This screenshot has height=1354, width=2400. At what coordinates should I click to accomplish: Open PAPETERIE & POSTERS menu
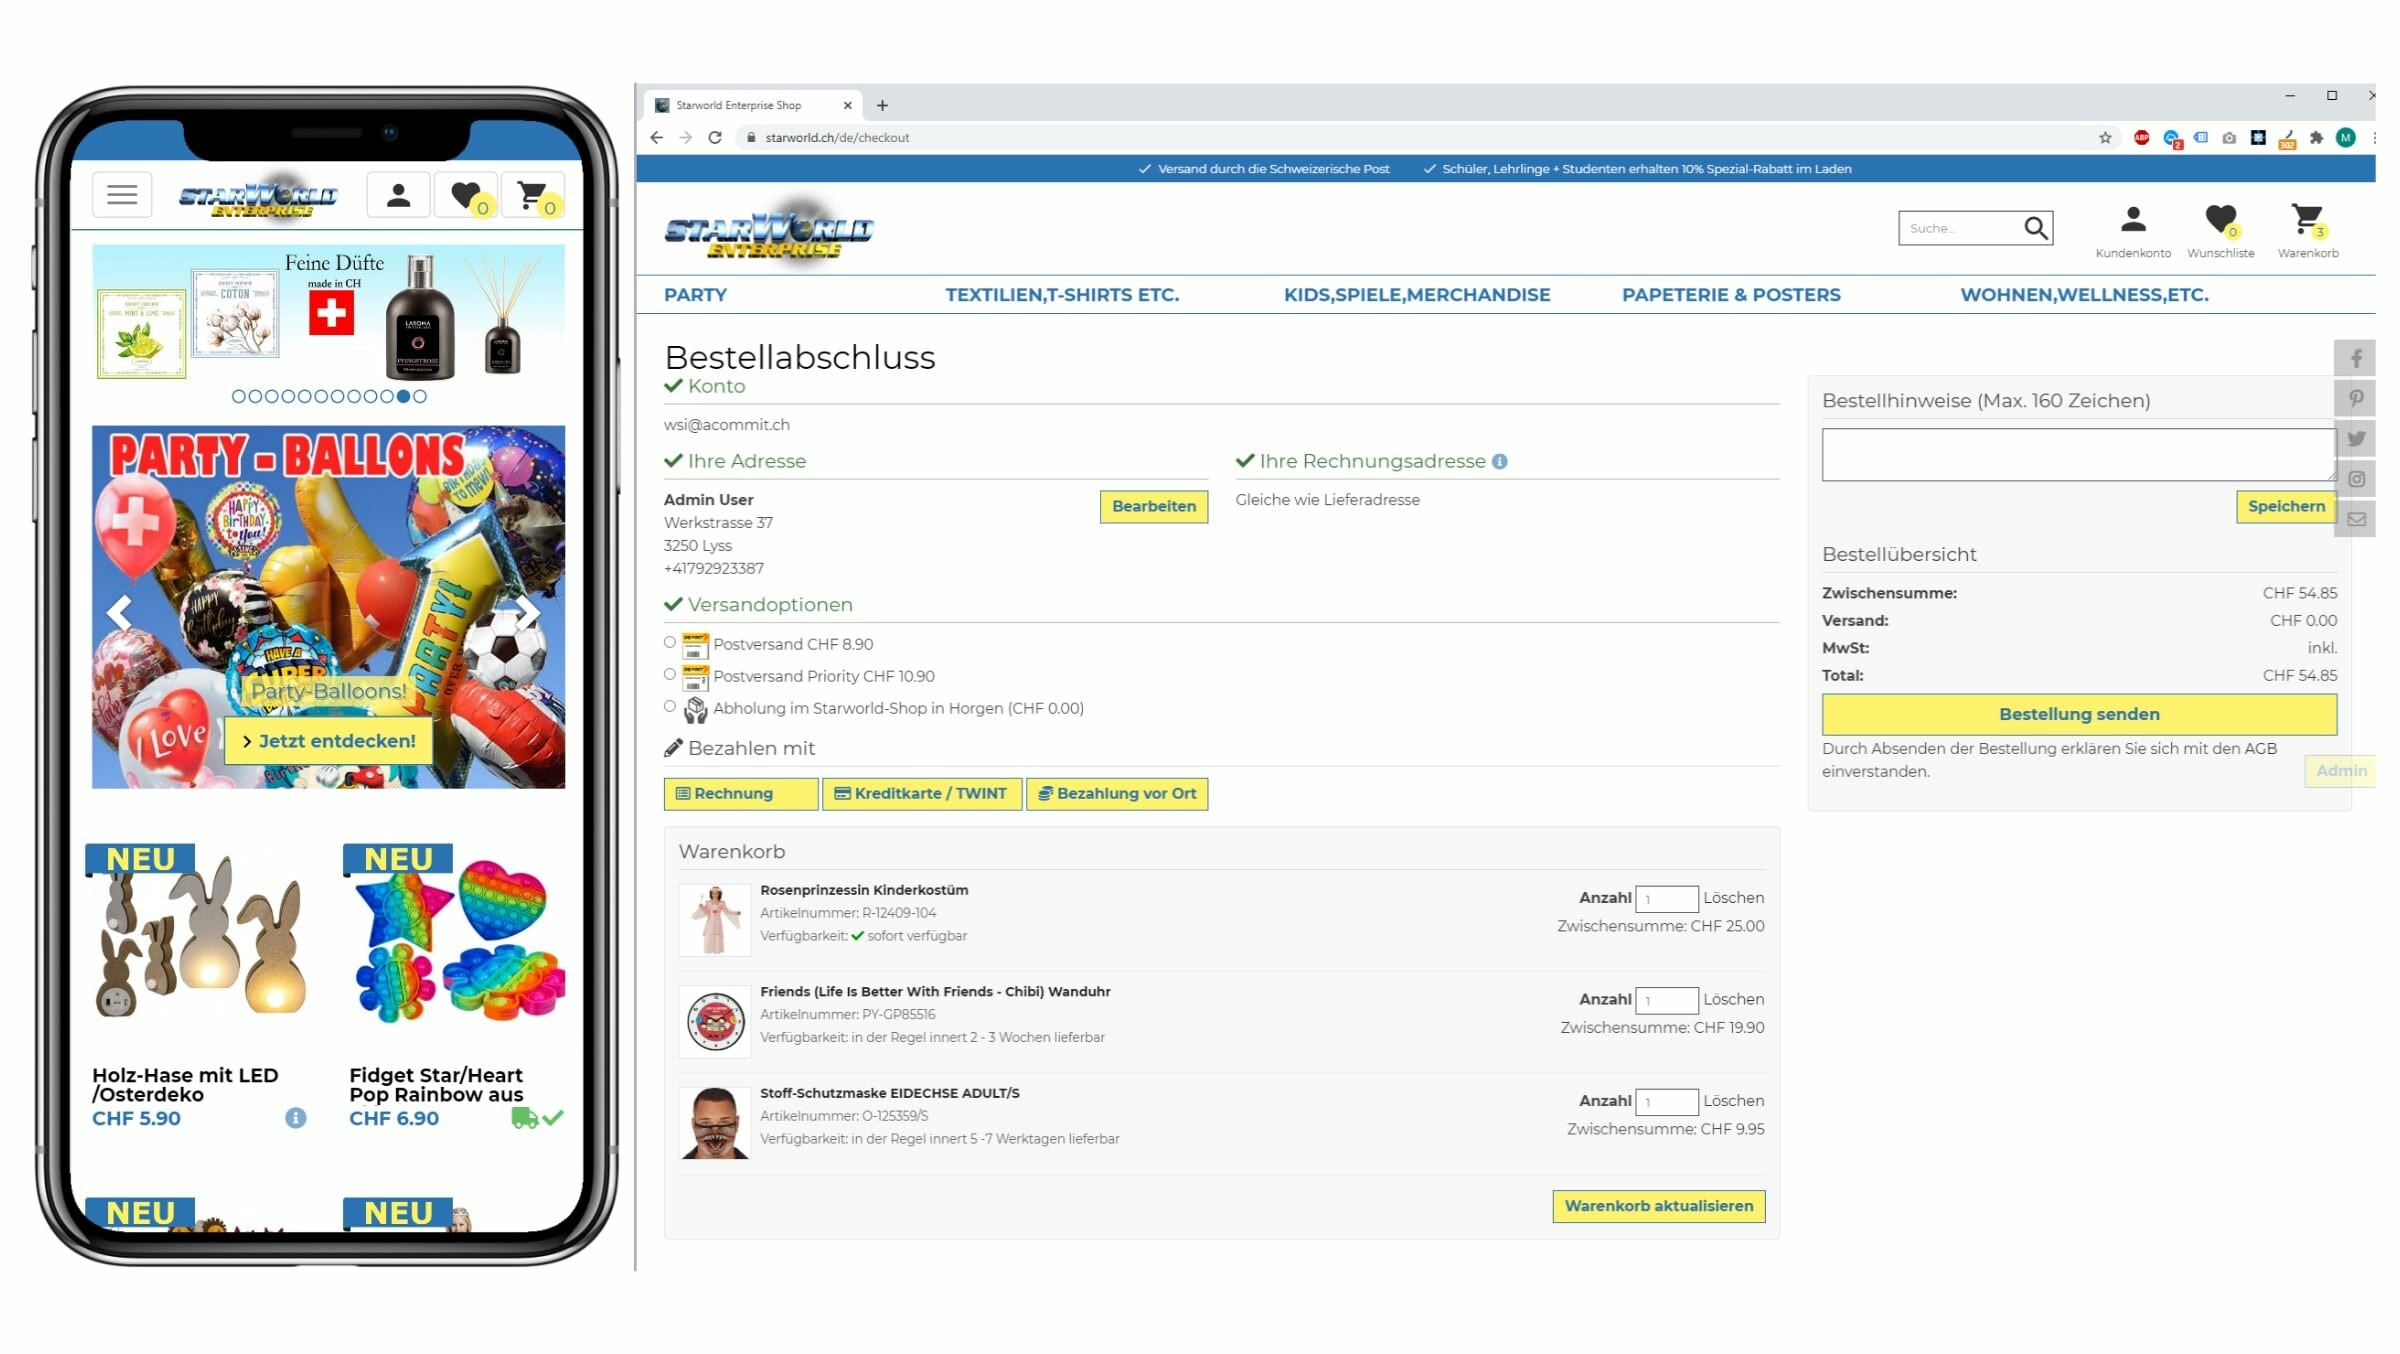pyautogui.click(x=1731, y=295)
